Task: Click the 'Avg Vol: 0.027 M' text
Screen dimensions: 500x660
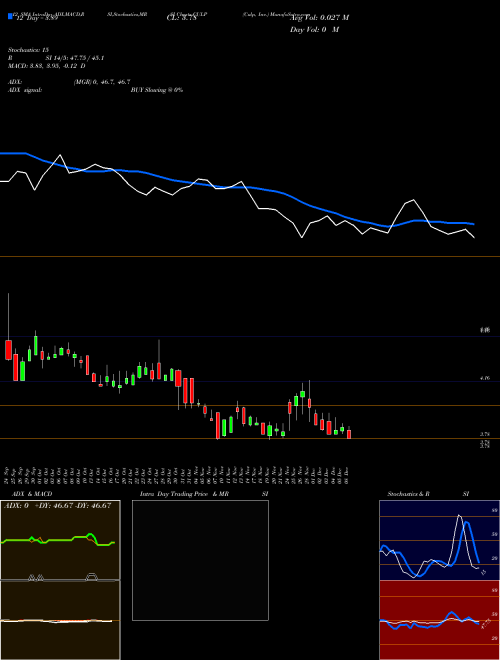Action: pyautogui.click(x=319, y=18)
